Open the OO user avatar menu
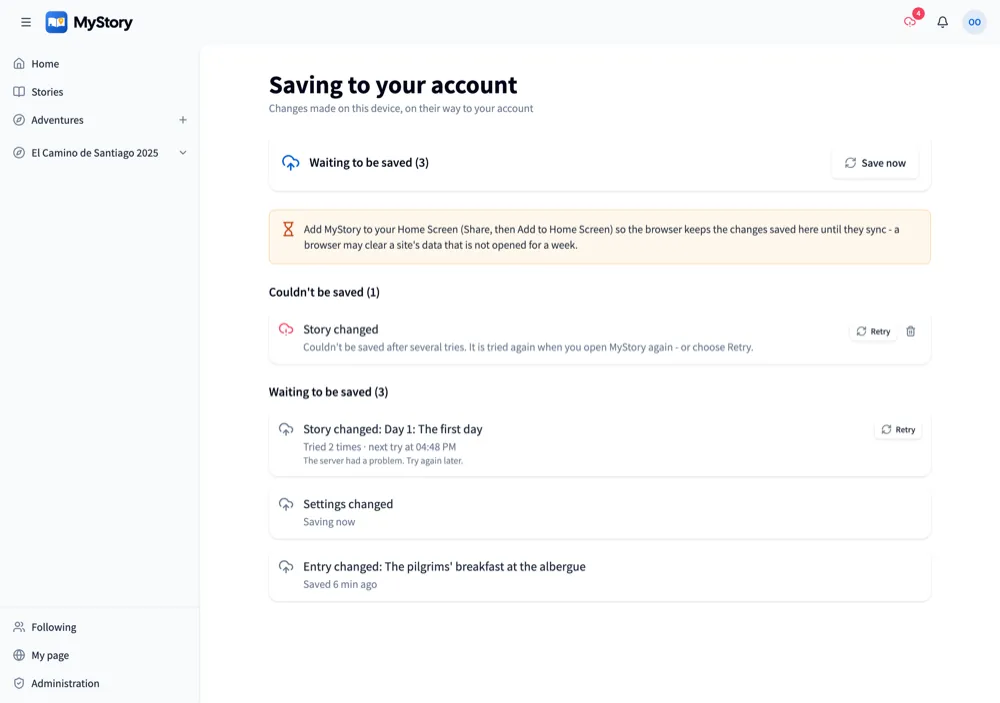This screenshot has width=1000, height=703. (974, 22)
